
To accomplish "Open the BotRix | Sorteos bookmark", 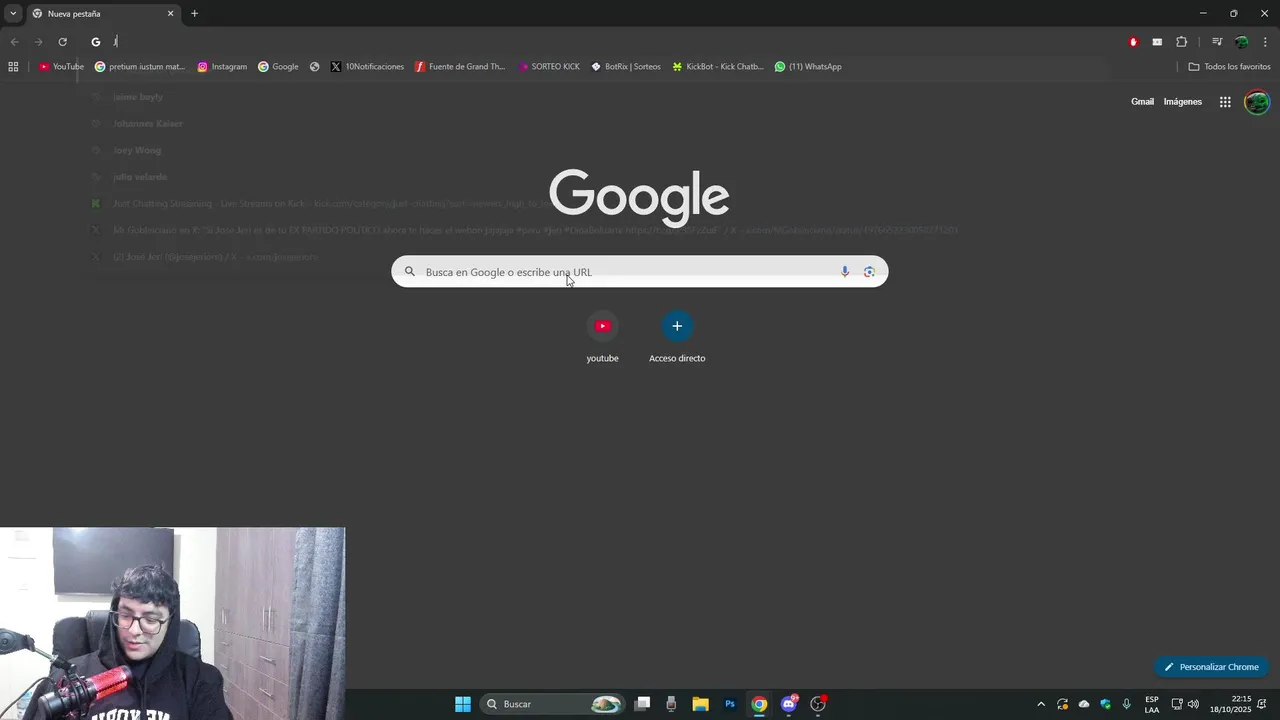I will tap(626, 67).
